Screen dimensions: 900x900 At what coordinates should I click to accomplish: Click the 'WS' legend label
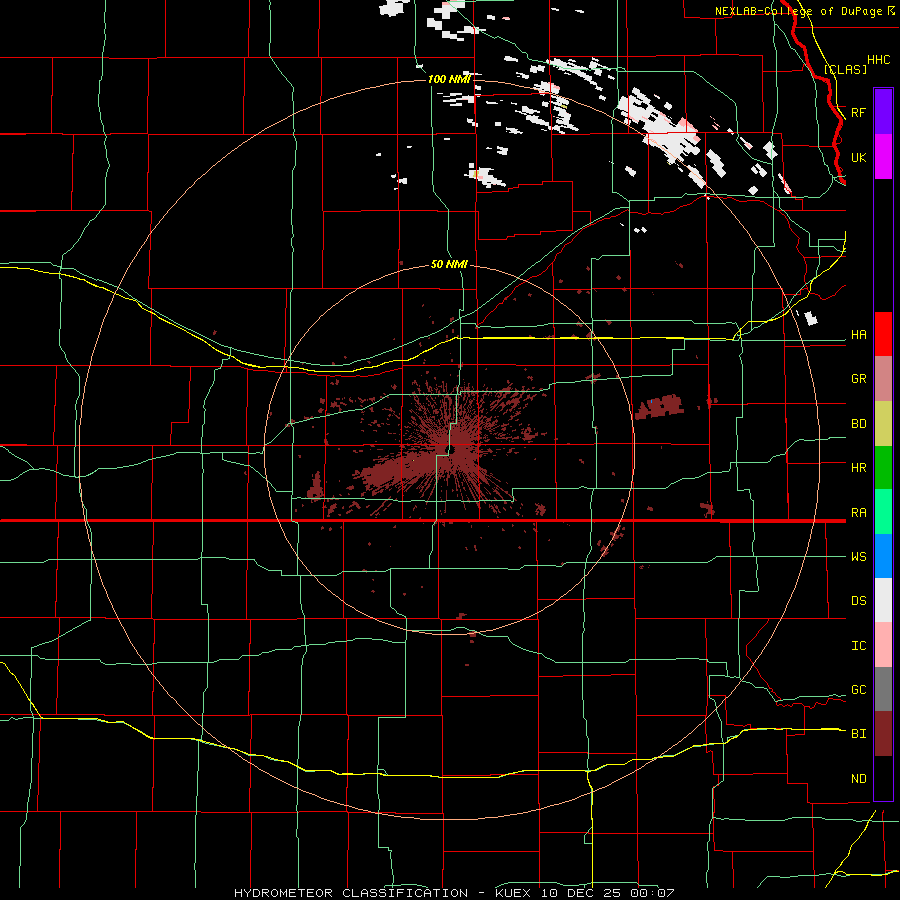click(x=858, y=557)
